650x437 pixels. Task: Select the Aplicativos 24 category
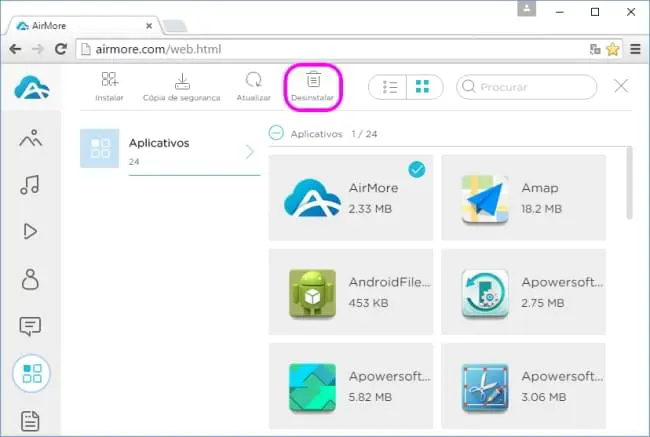(x=170, y=151)
